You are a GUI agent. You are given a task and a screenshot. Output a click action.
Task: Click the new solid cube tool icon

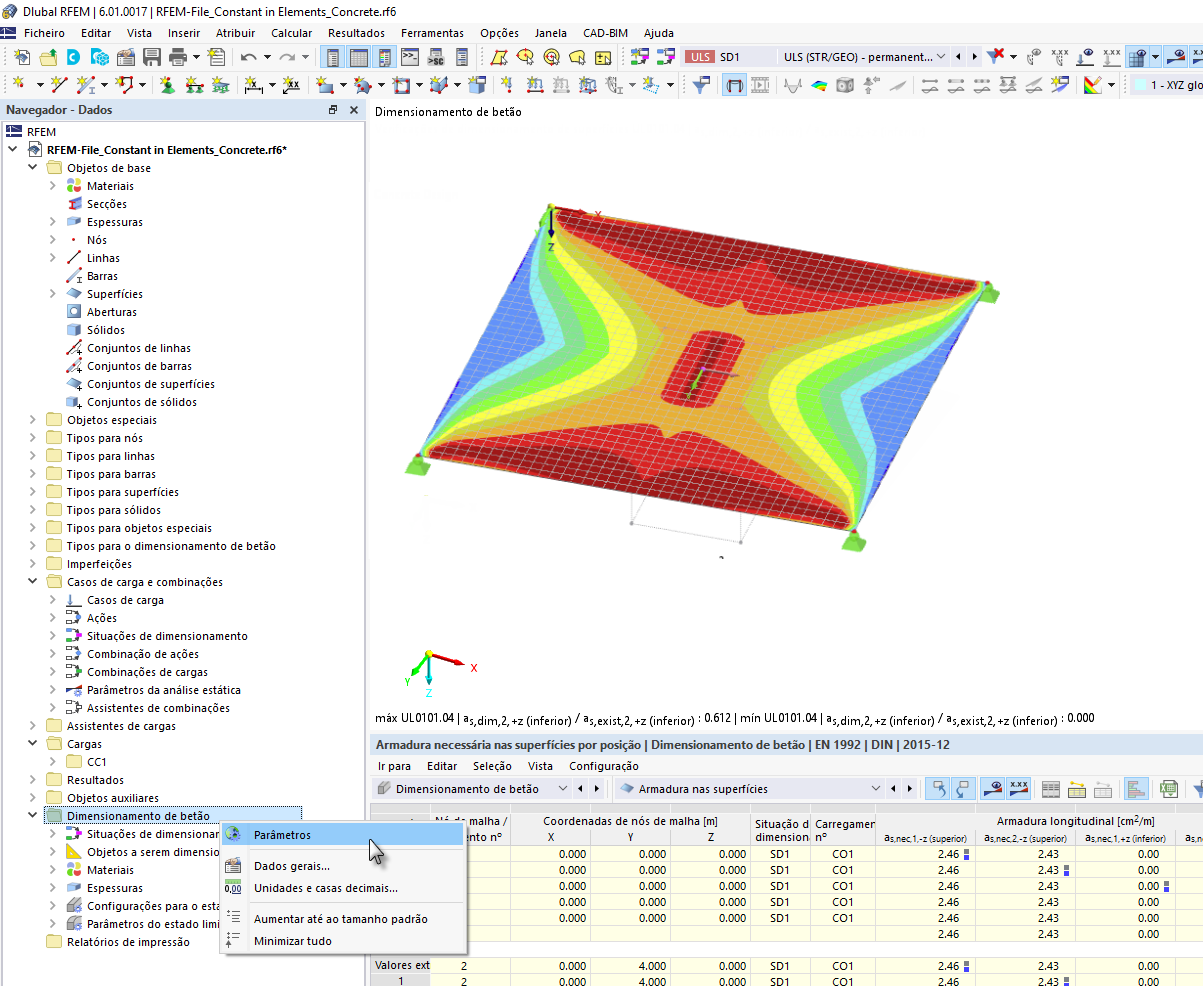[x=477, y=84]
